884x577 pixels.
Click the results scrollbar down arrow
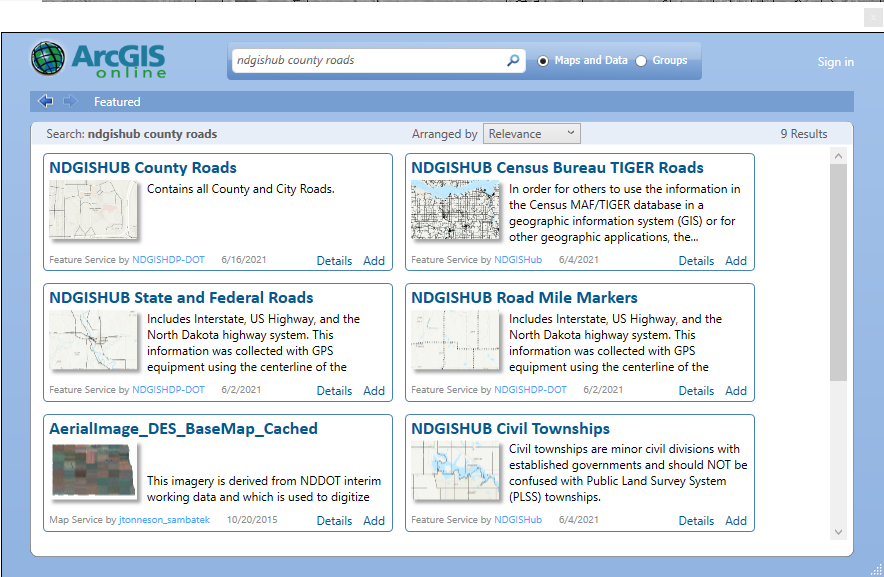[838, 532]
